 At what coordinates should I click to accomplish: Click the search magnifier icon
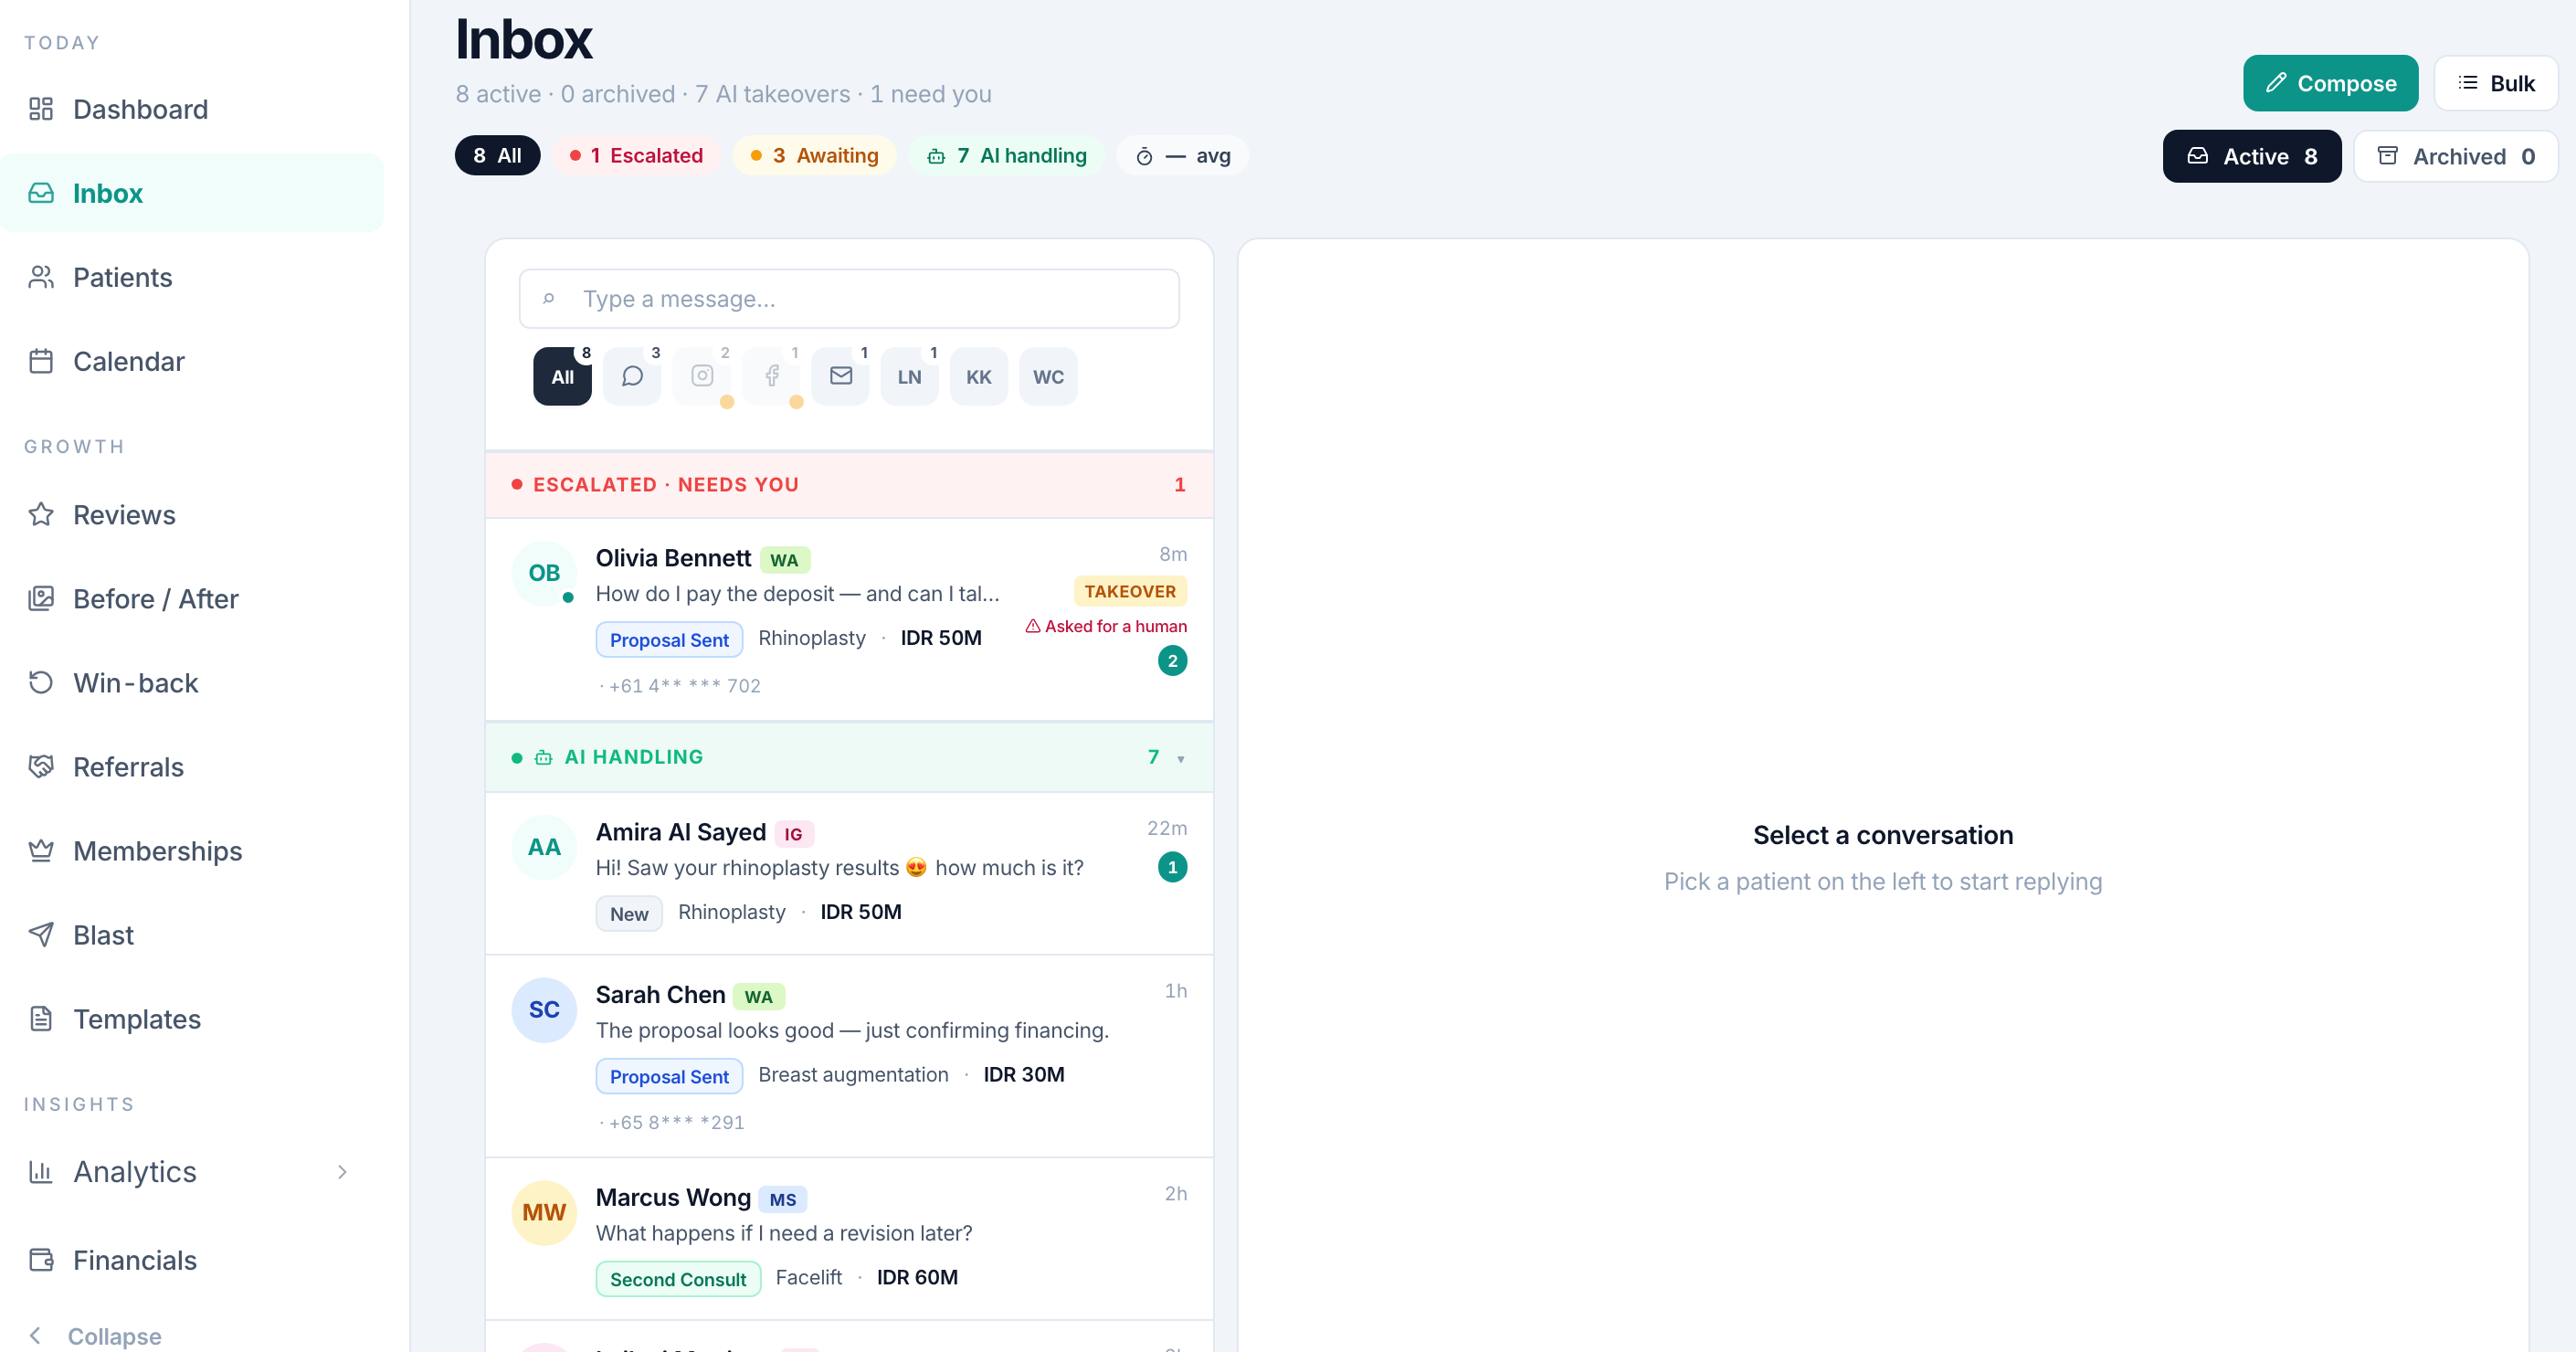click(x=548, y=299)
